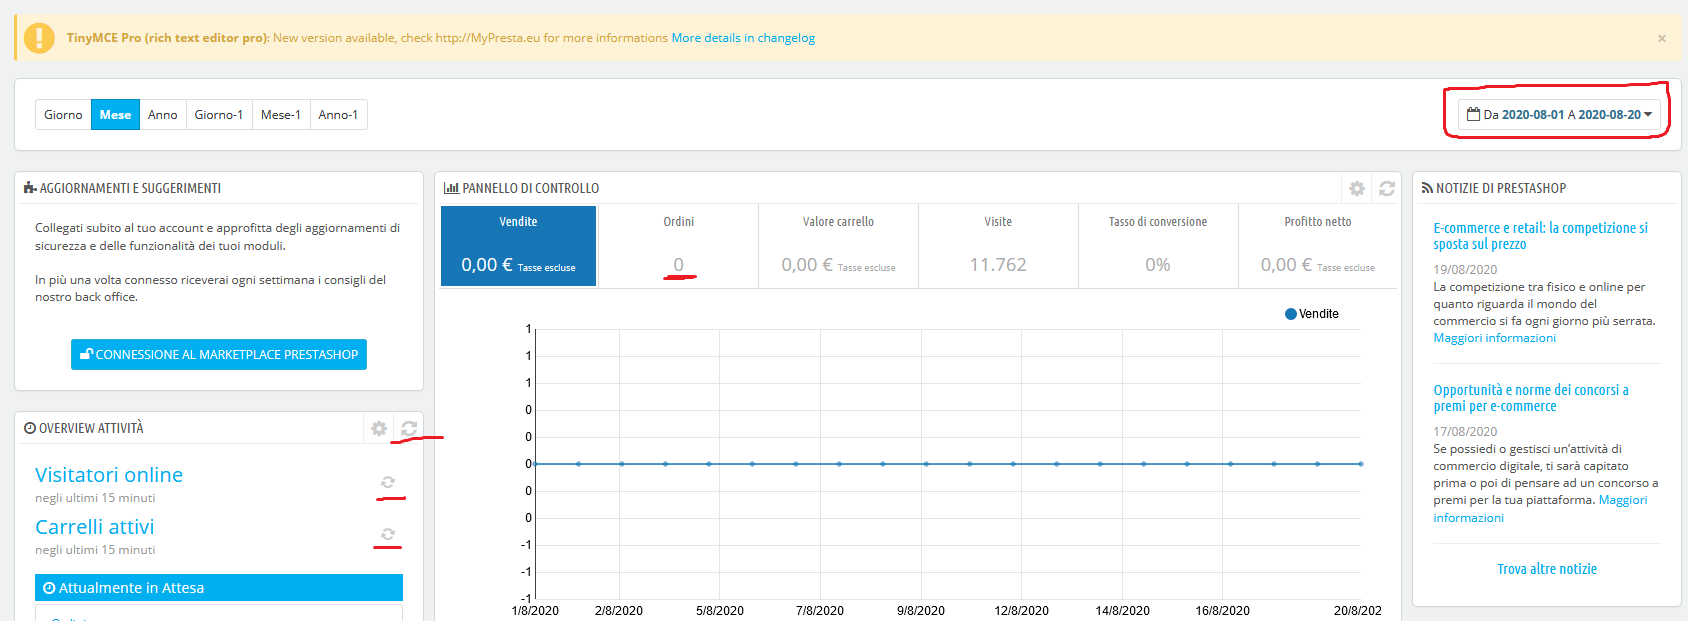The width and height of the screenshot is (1688, 621).
Task: Open the Visitatori online link
Action: [x=109, y=475]
